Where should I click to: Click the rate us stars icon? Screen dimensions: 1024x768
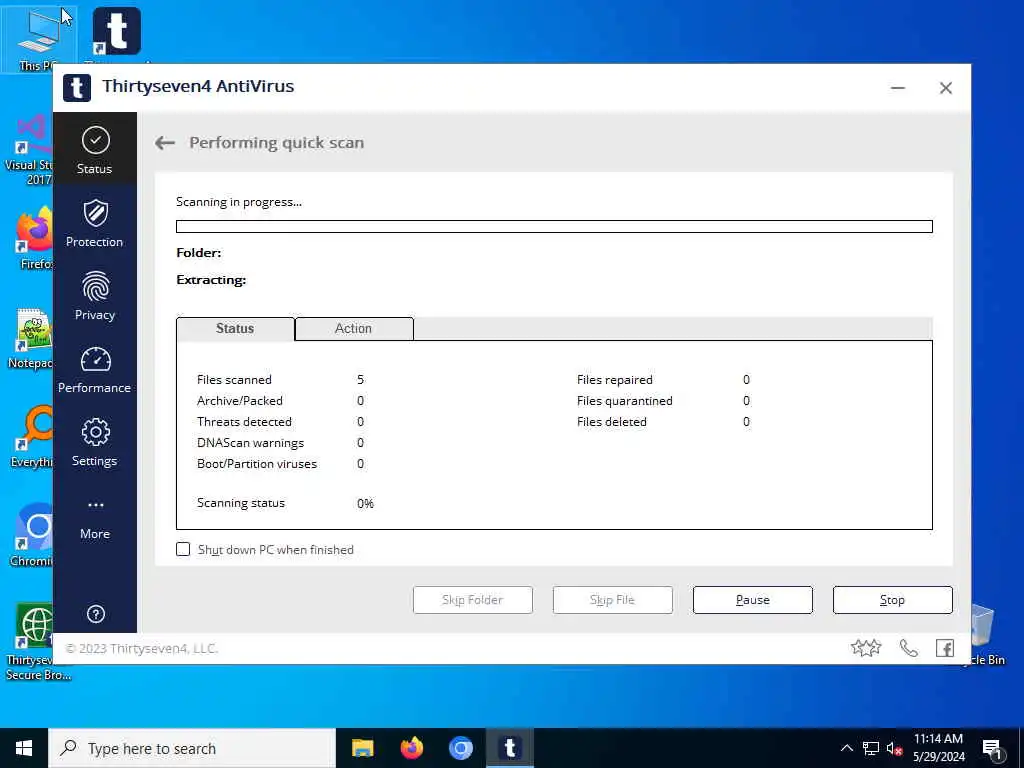[x=866, y=648]
